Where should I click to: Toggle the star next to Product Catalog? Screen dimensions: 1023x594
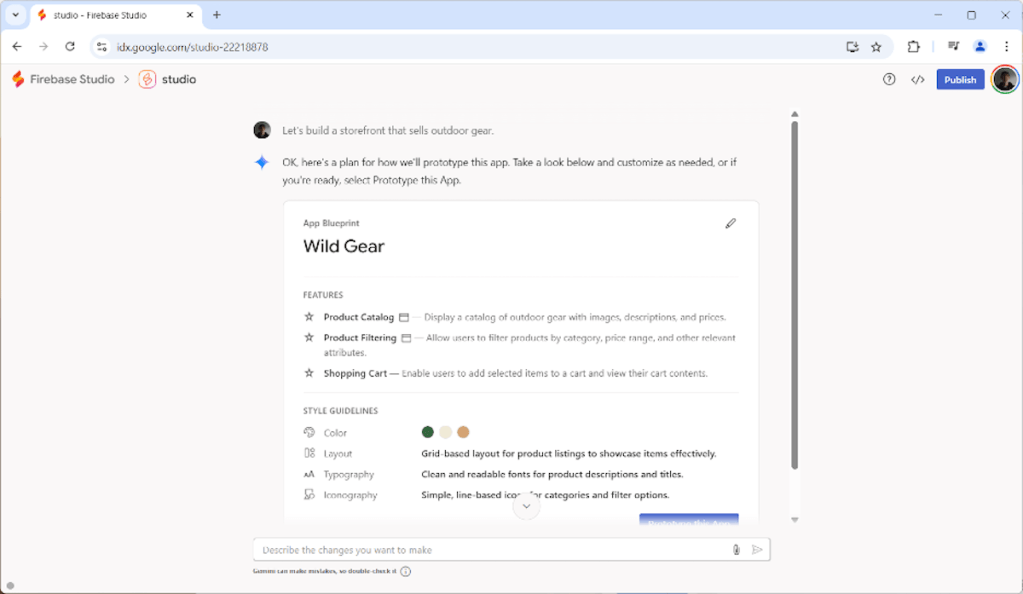pos(309,317)
